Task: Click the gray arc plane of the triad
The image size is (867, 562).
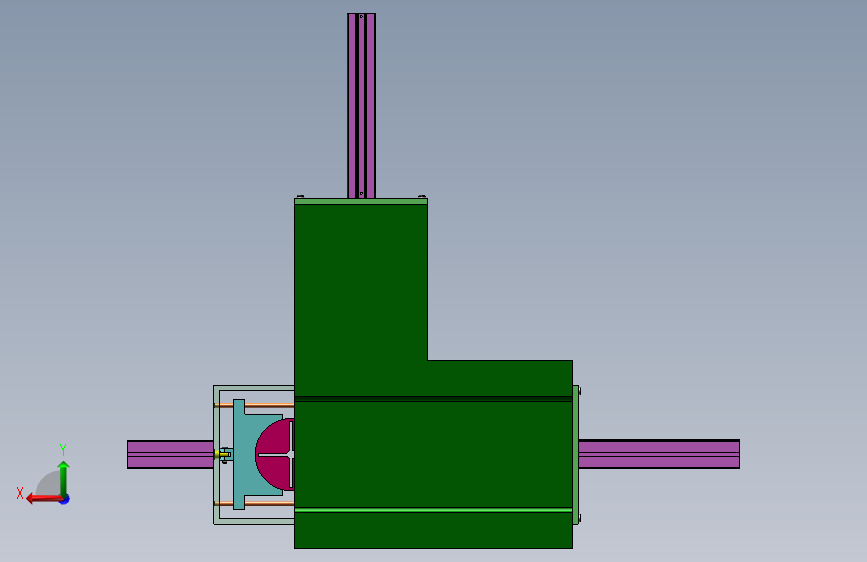Action: click(48, 484)
